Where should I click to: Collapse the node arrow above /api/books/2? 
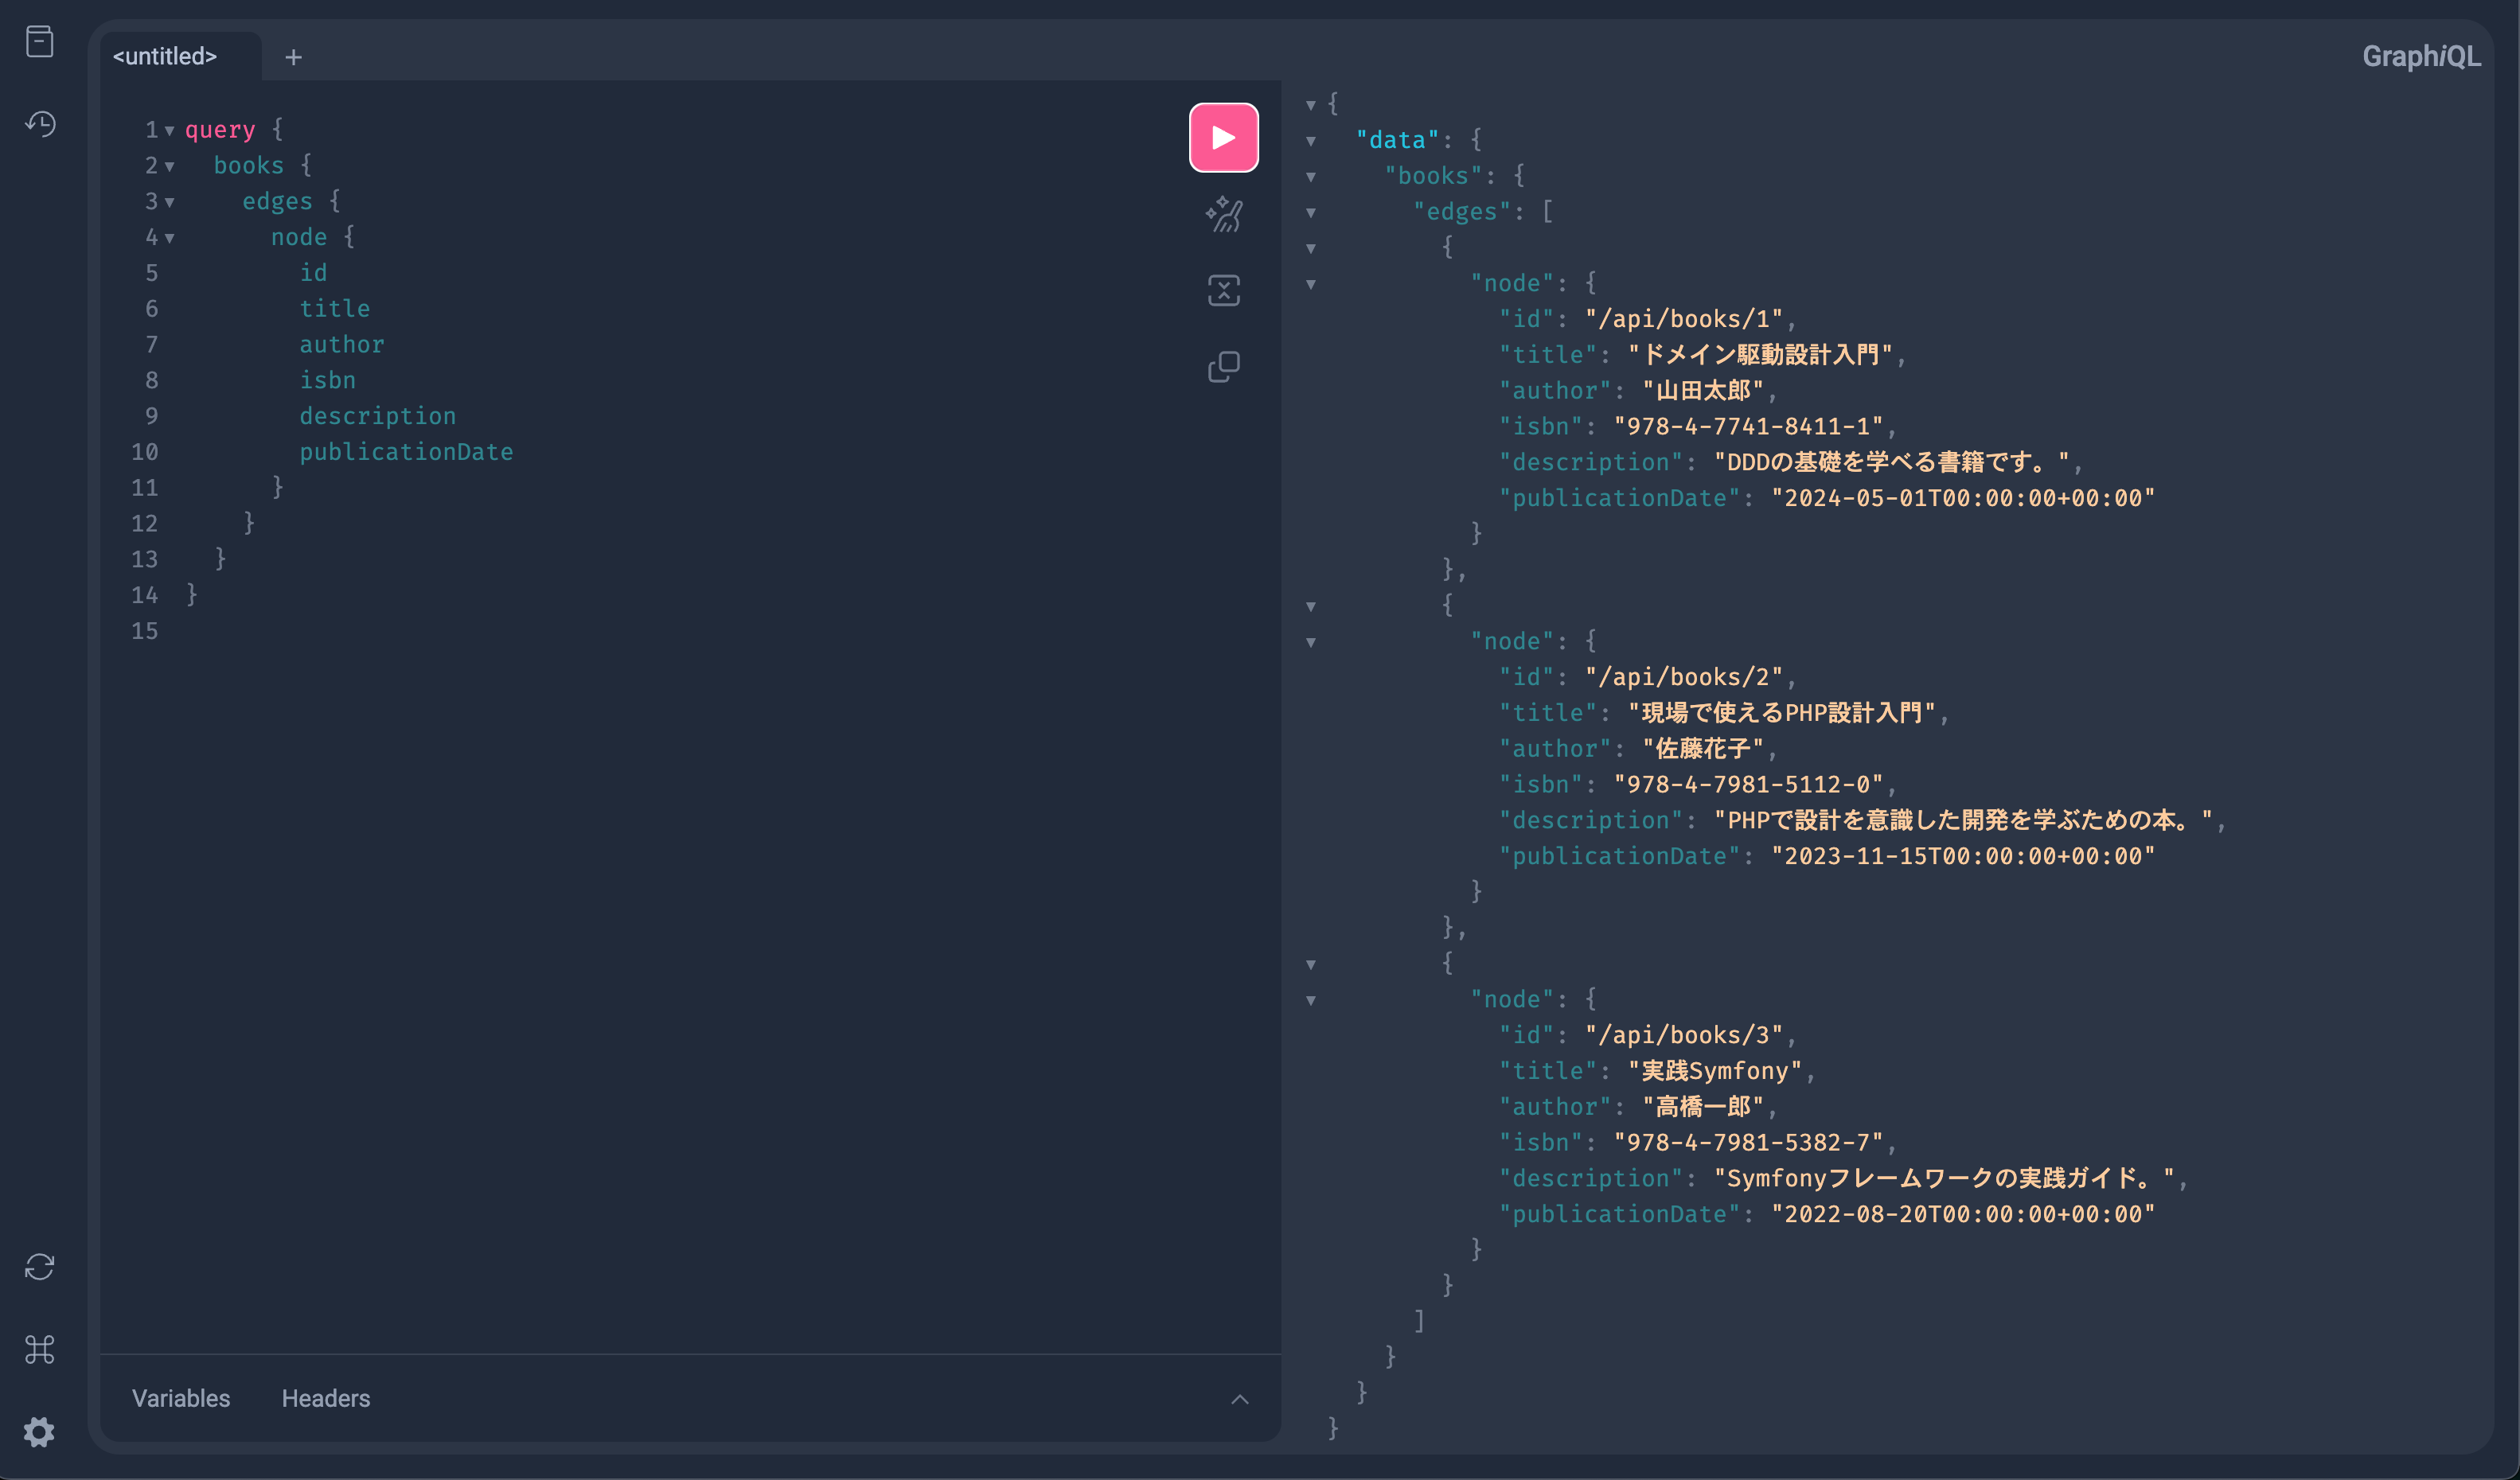1310,643
